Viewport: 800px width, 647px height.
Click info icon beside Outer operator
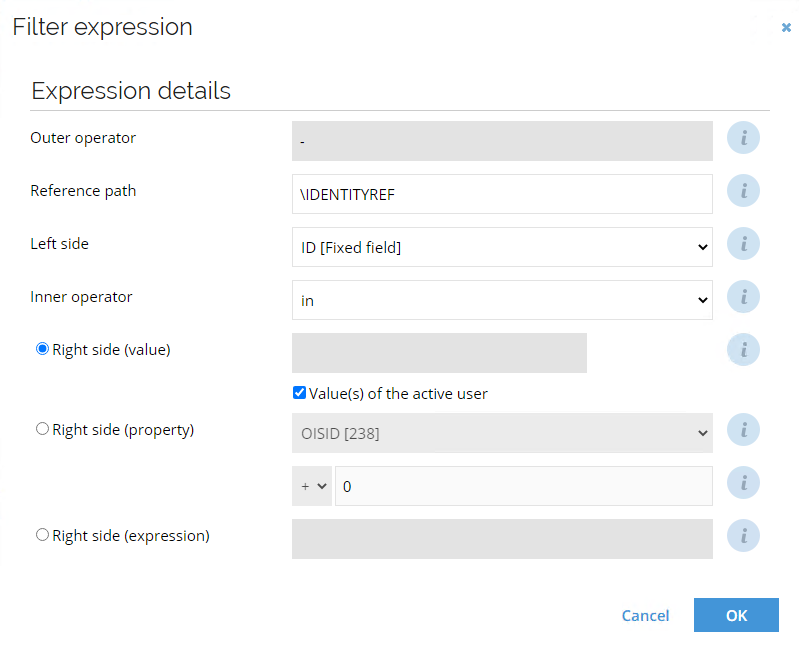(743, 138)
